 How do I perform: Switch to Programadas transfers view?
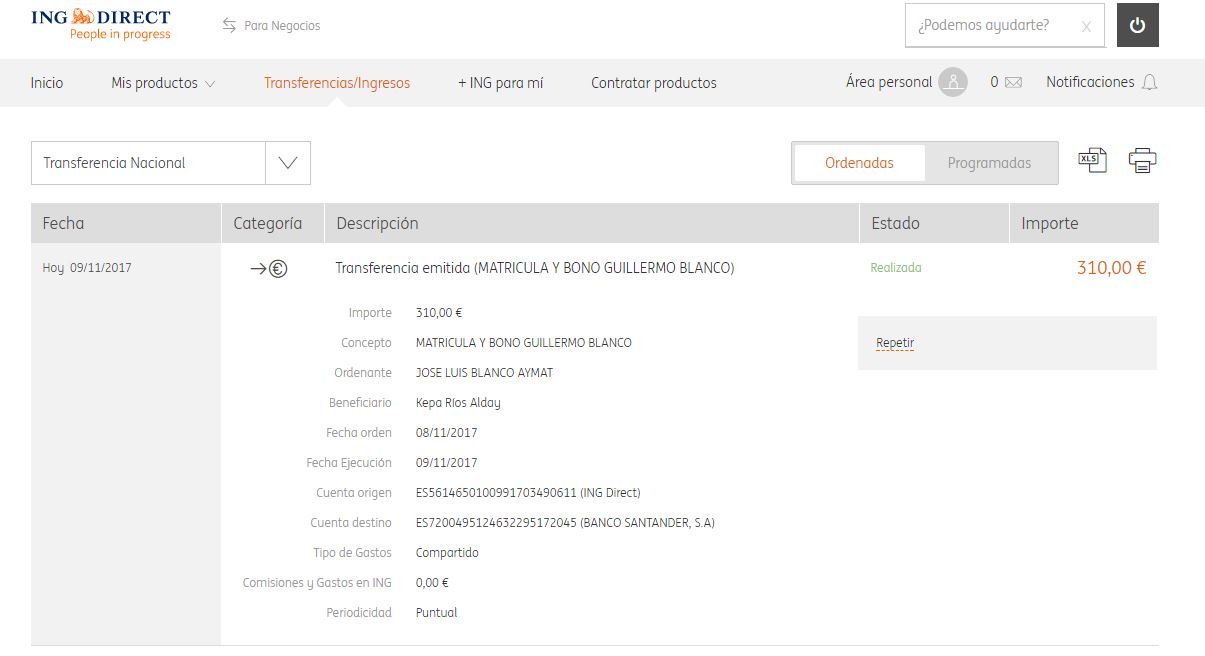pos(989,163)
